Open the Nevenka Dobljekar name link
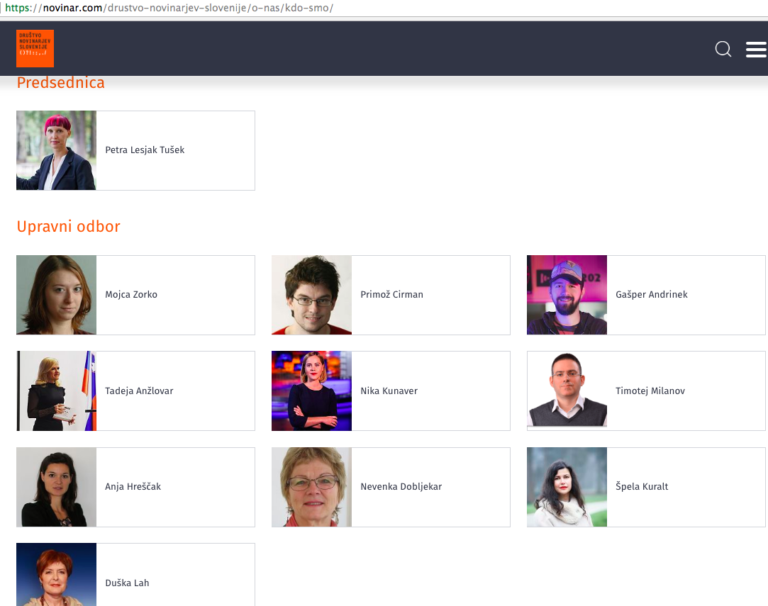Screen dimensions: 768x606 (401, 487)
